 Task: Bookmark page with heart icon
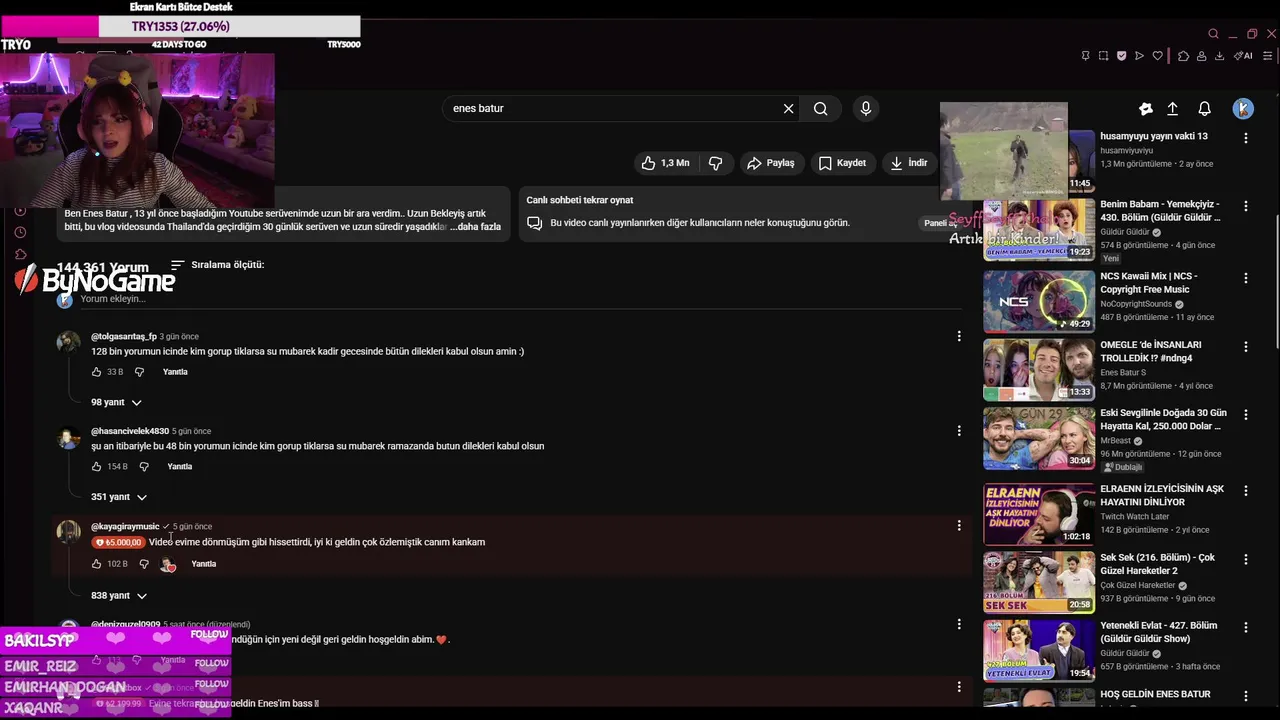click(1158, 56)
